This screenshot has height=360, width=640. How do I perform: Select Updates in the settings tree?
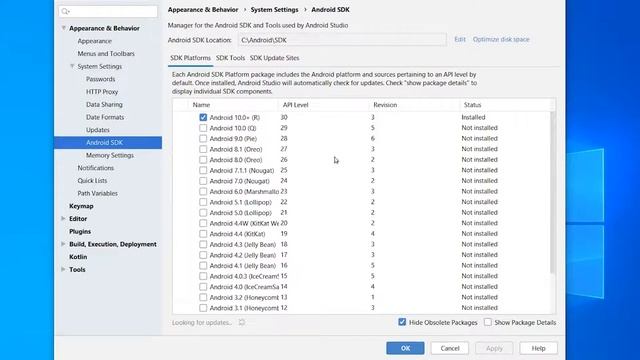tap(98, 129)
